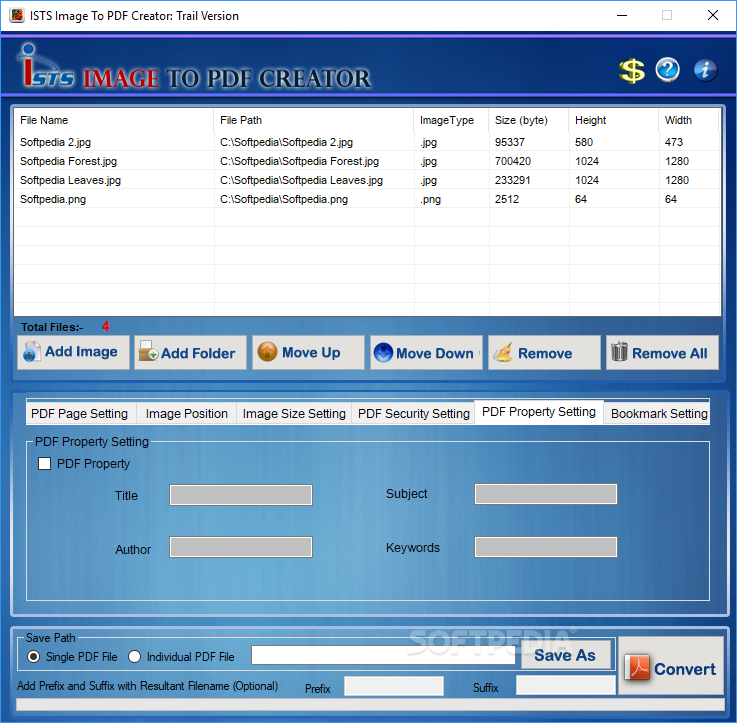This screenshot has height=723, width=737.
Task: Click the File Path column header
Action: tap(314, 120)
